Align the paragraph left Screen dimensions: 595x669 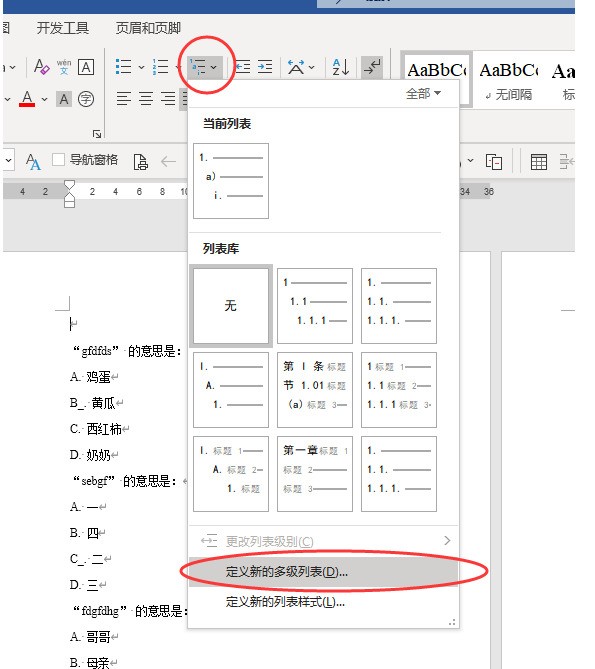[124, 99]
